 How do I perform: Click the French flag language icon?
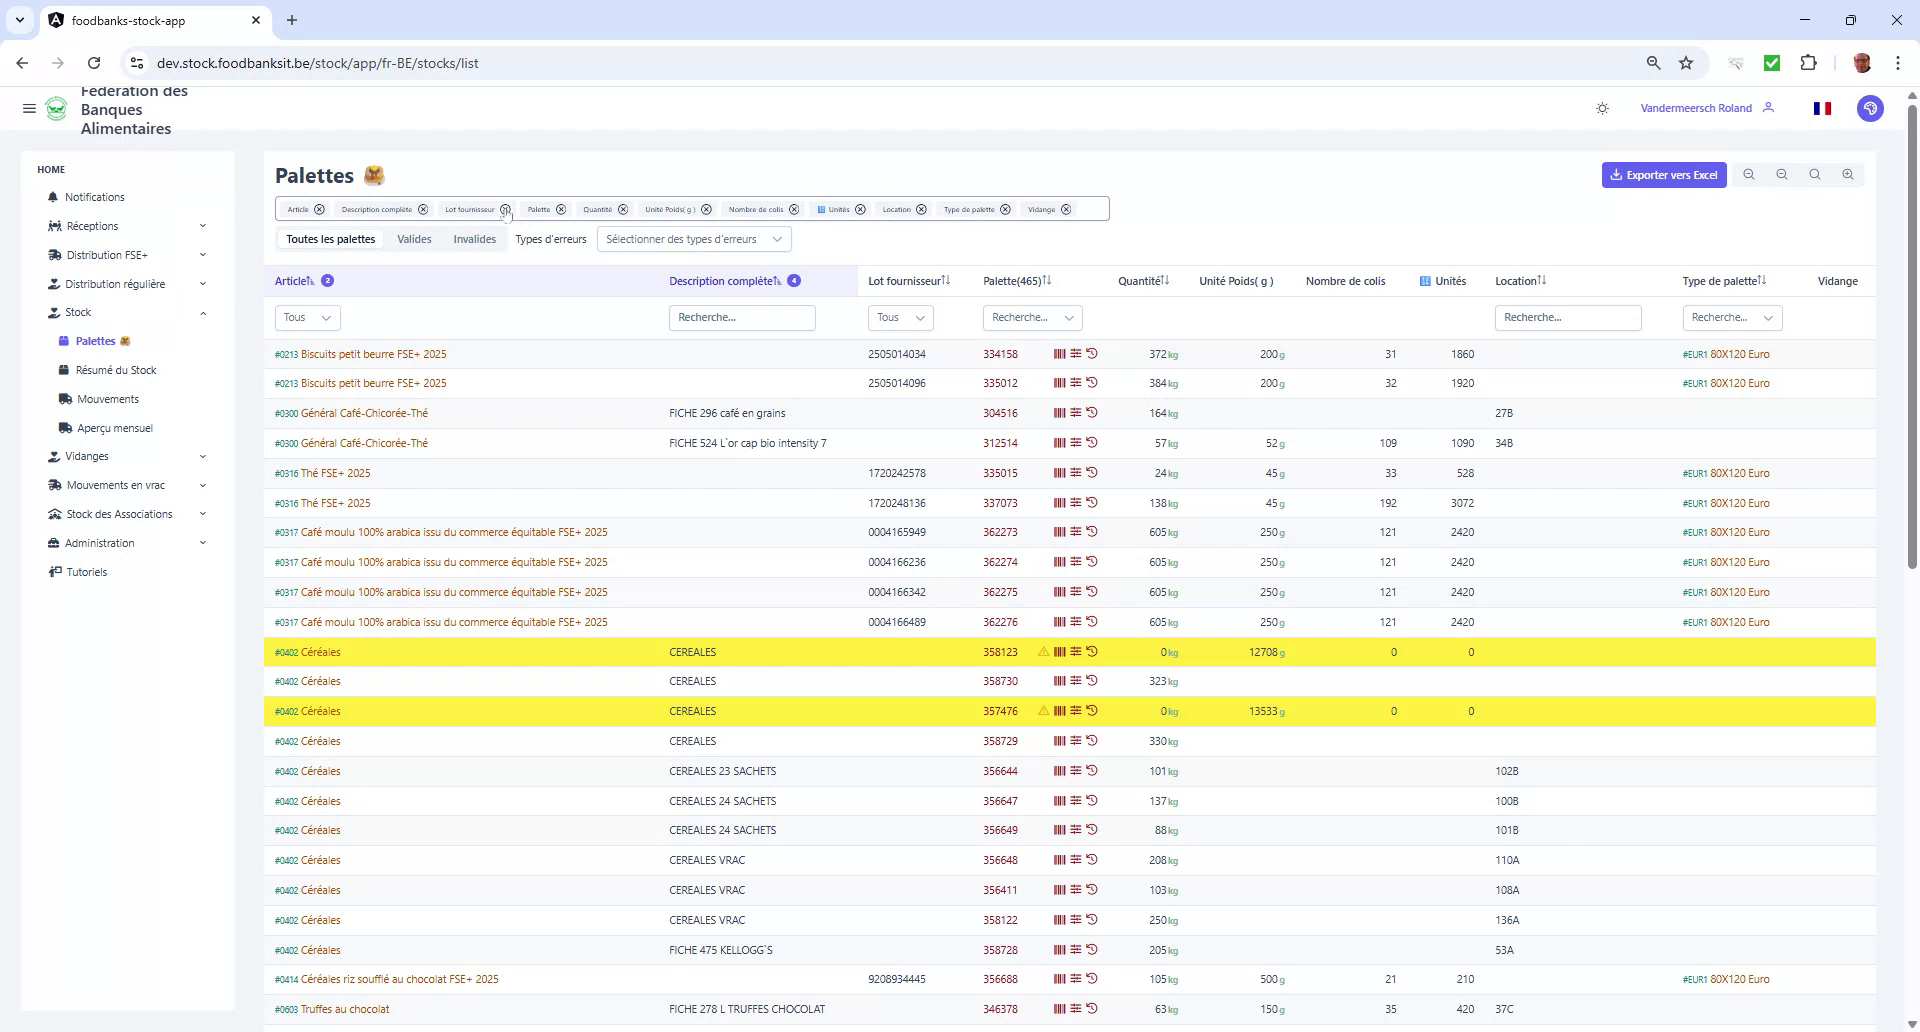[x=1822, y=108]
